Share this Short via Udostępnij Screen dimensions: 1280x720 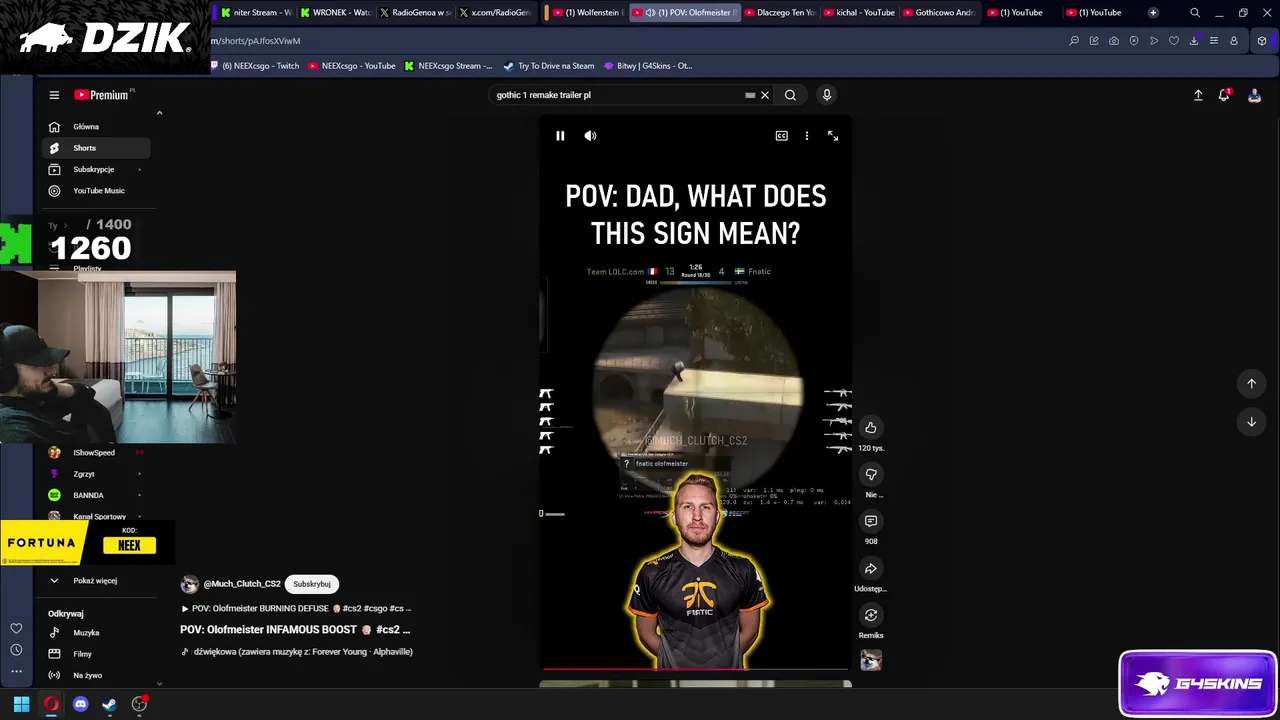click(x=871, y=568)
